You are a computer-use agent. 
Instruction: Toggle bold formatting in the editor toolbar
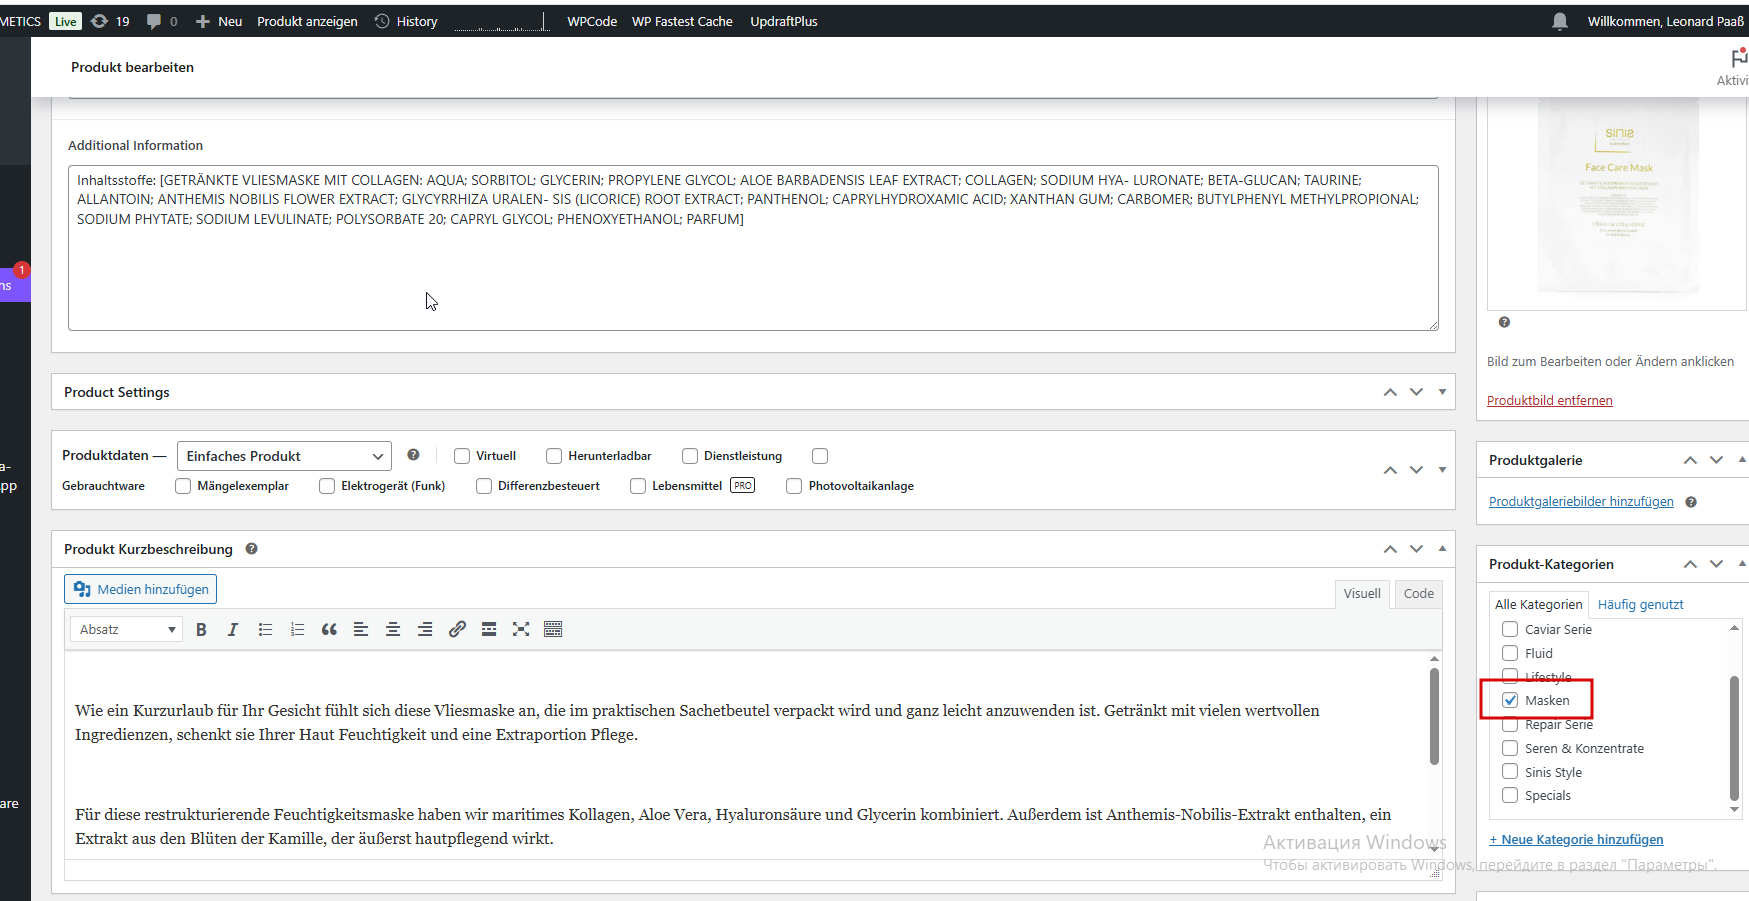(x=201, y=629)
